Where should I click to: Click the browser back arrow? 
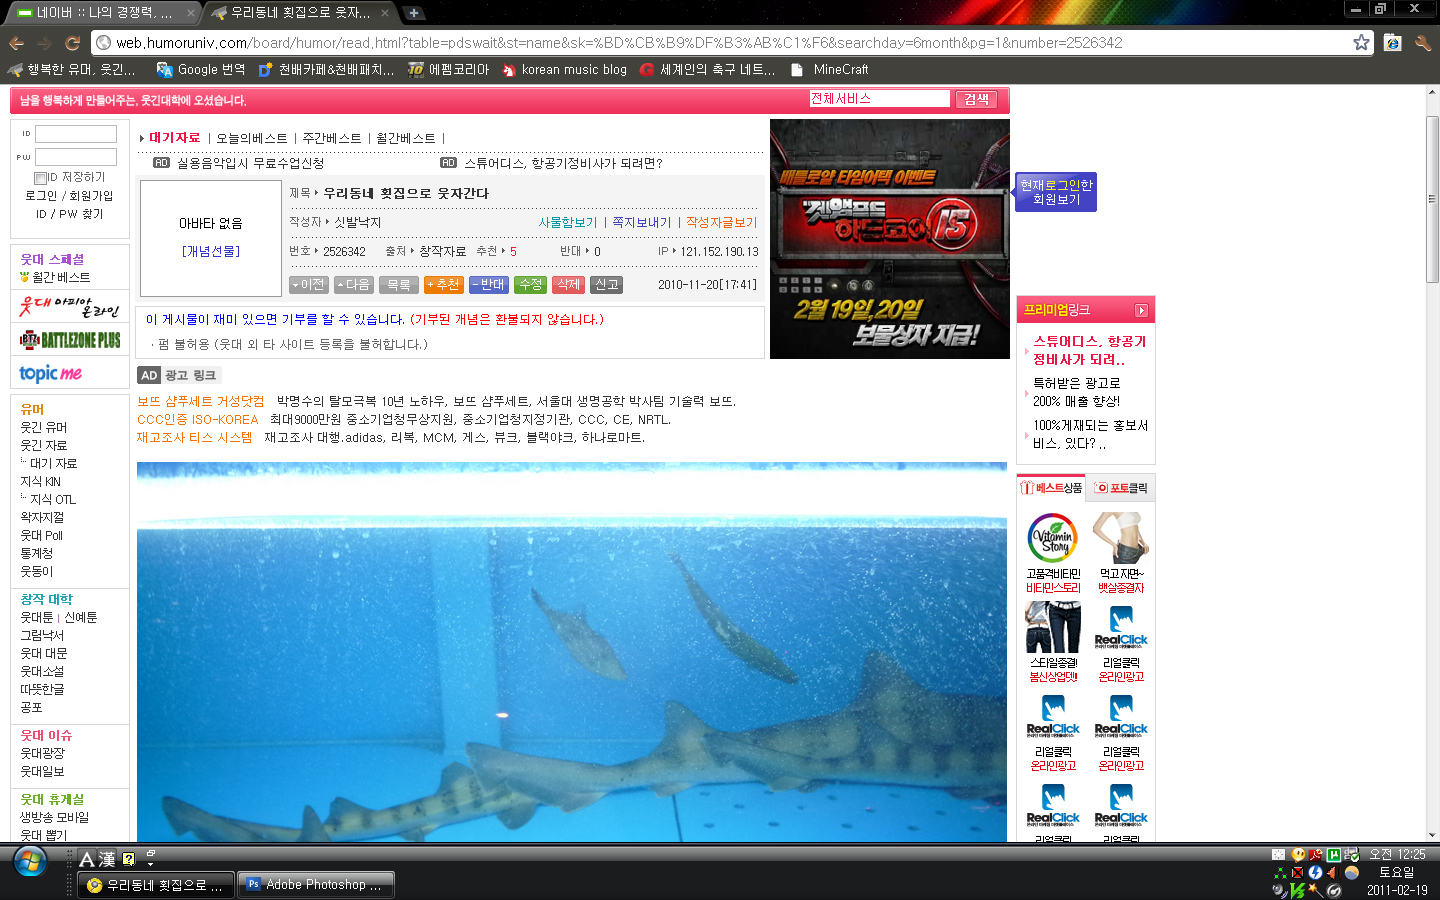(x=16, y=43)
